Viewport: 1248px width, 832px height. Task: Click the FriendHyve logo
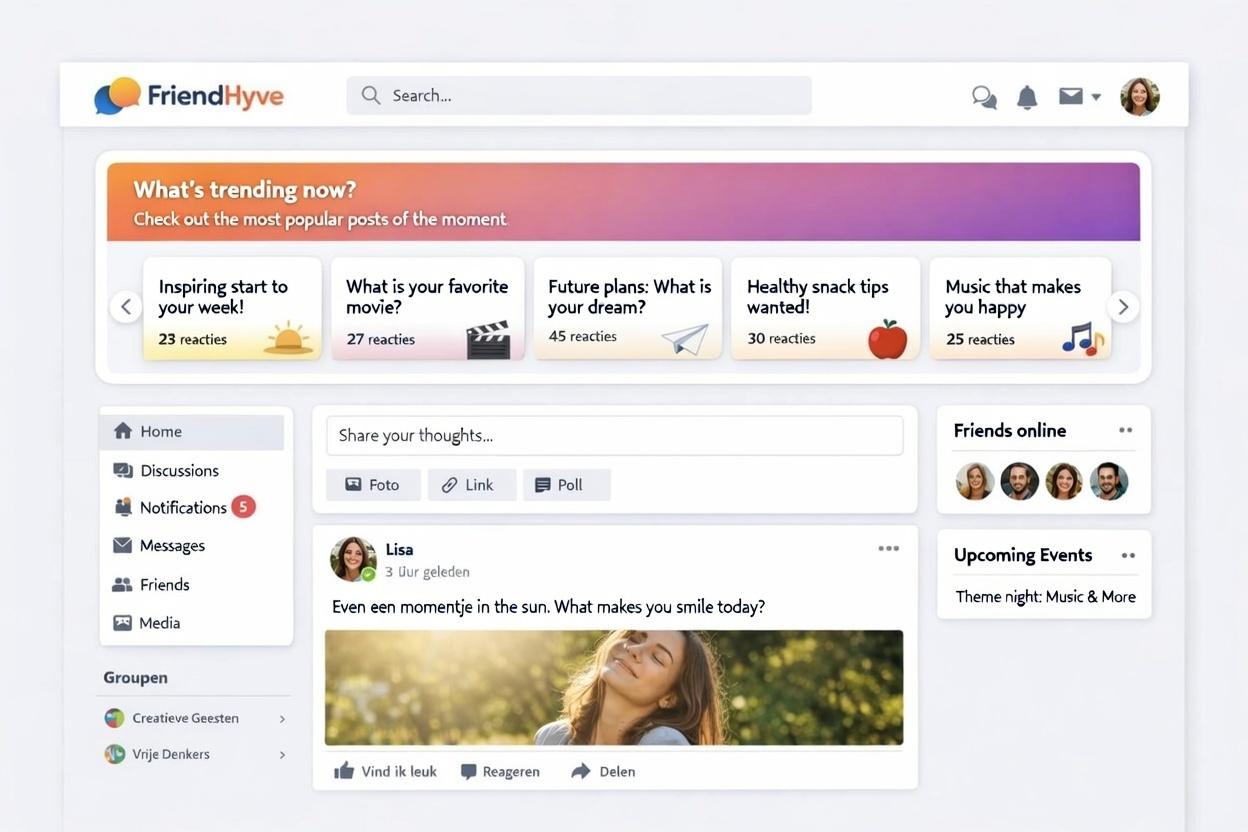(189, 96)
